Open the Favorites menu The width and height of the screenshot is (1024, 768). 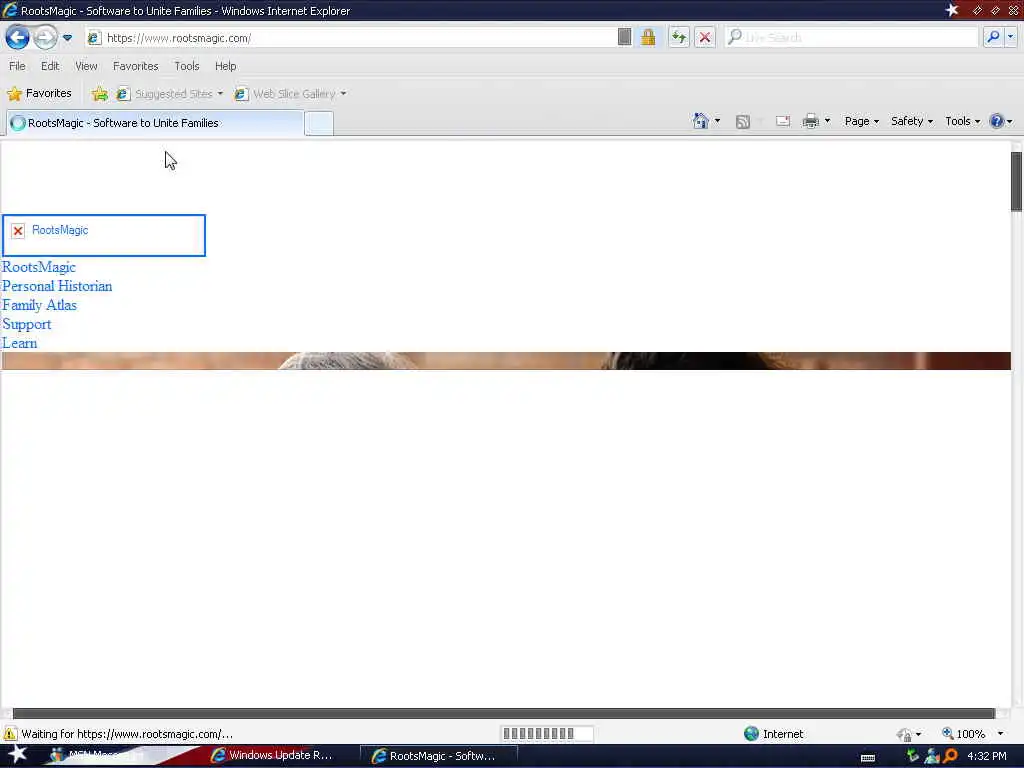[135, 66]
